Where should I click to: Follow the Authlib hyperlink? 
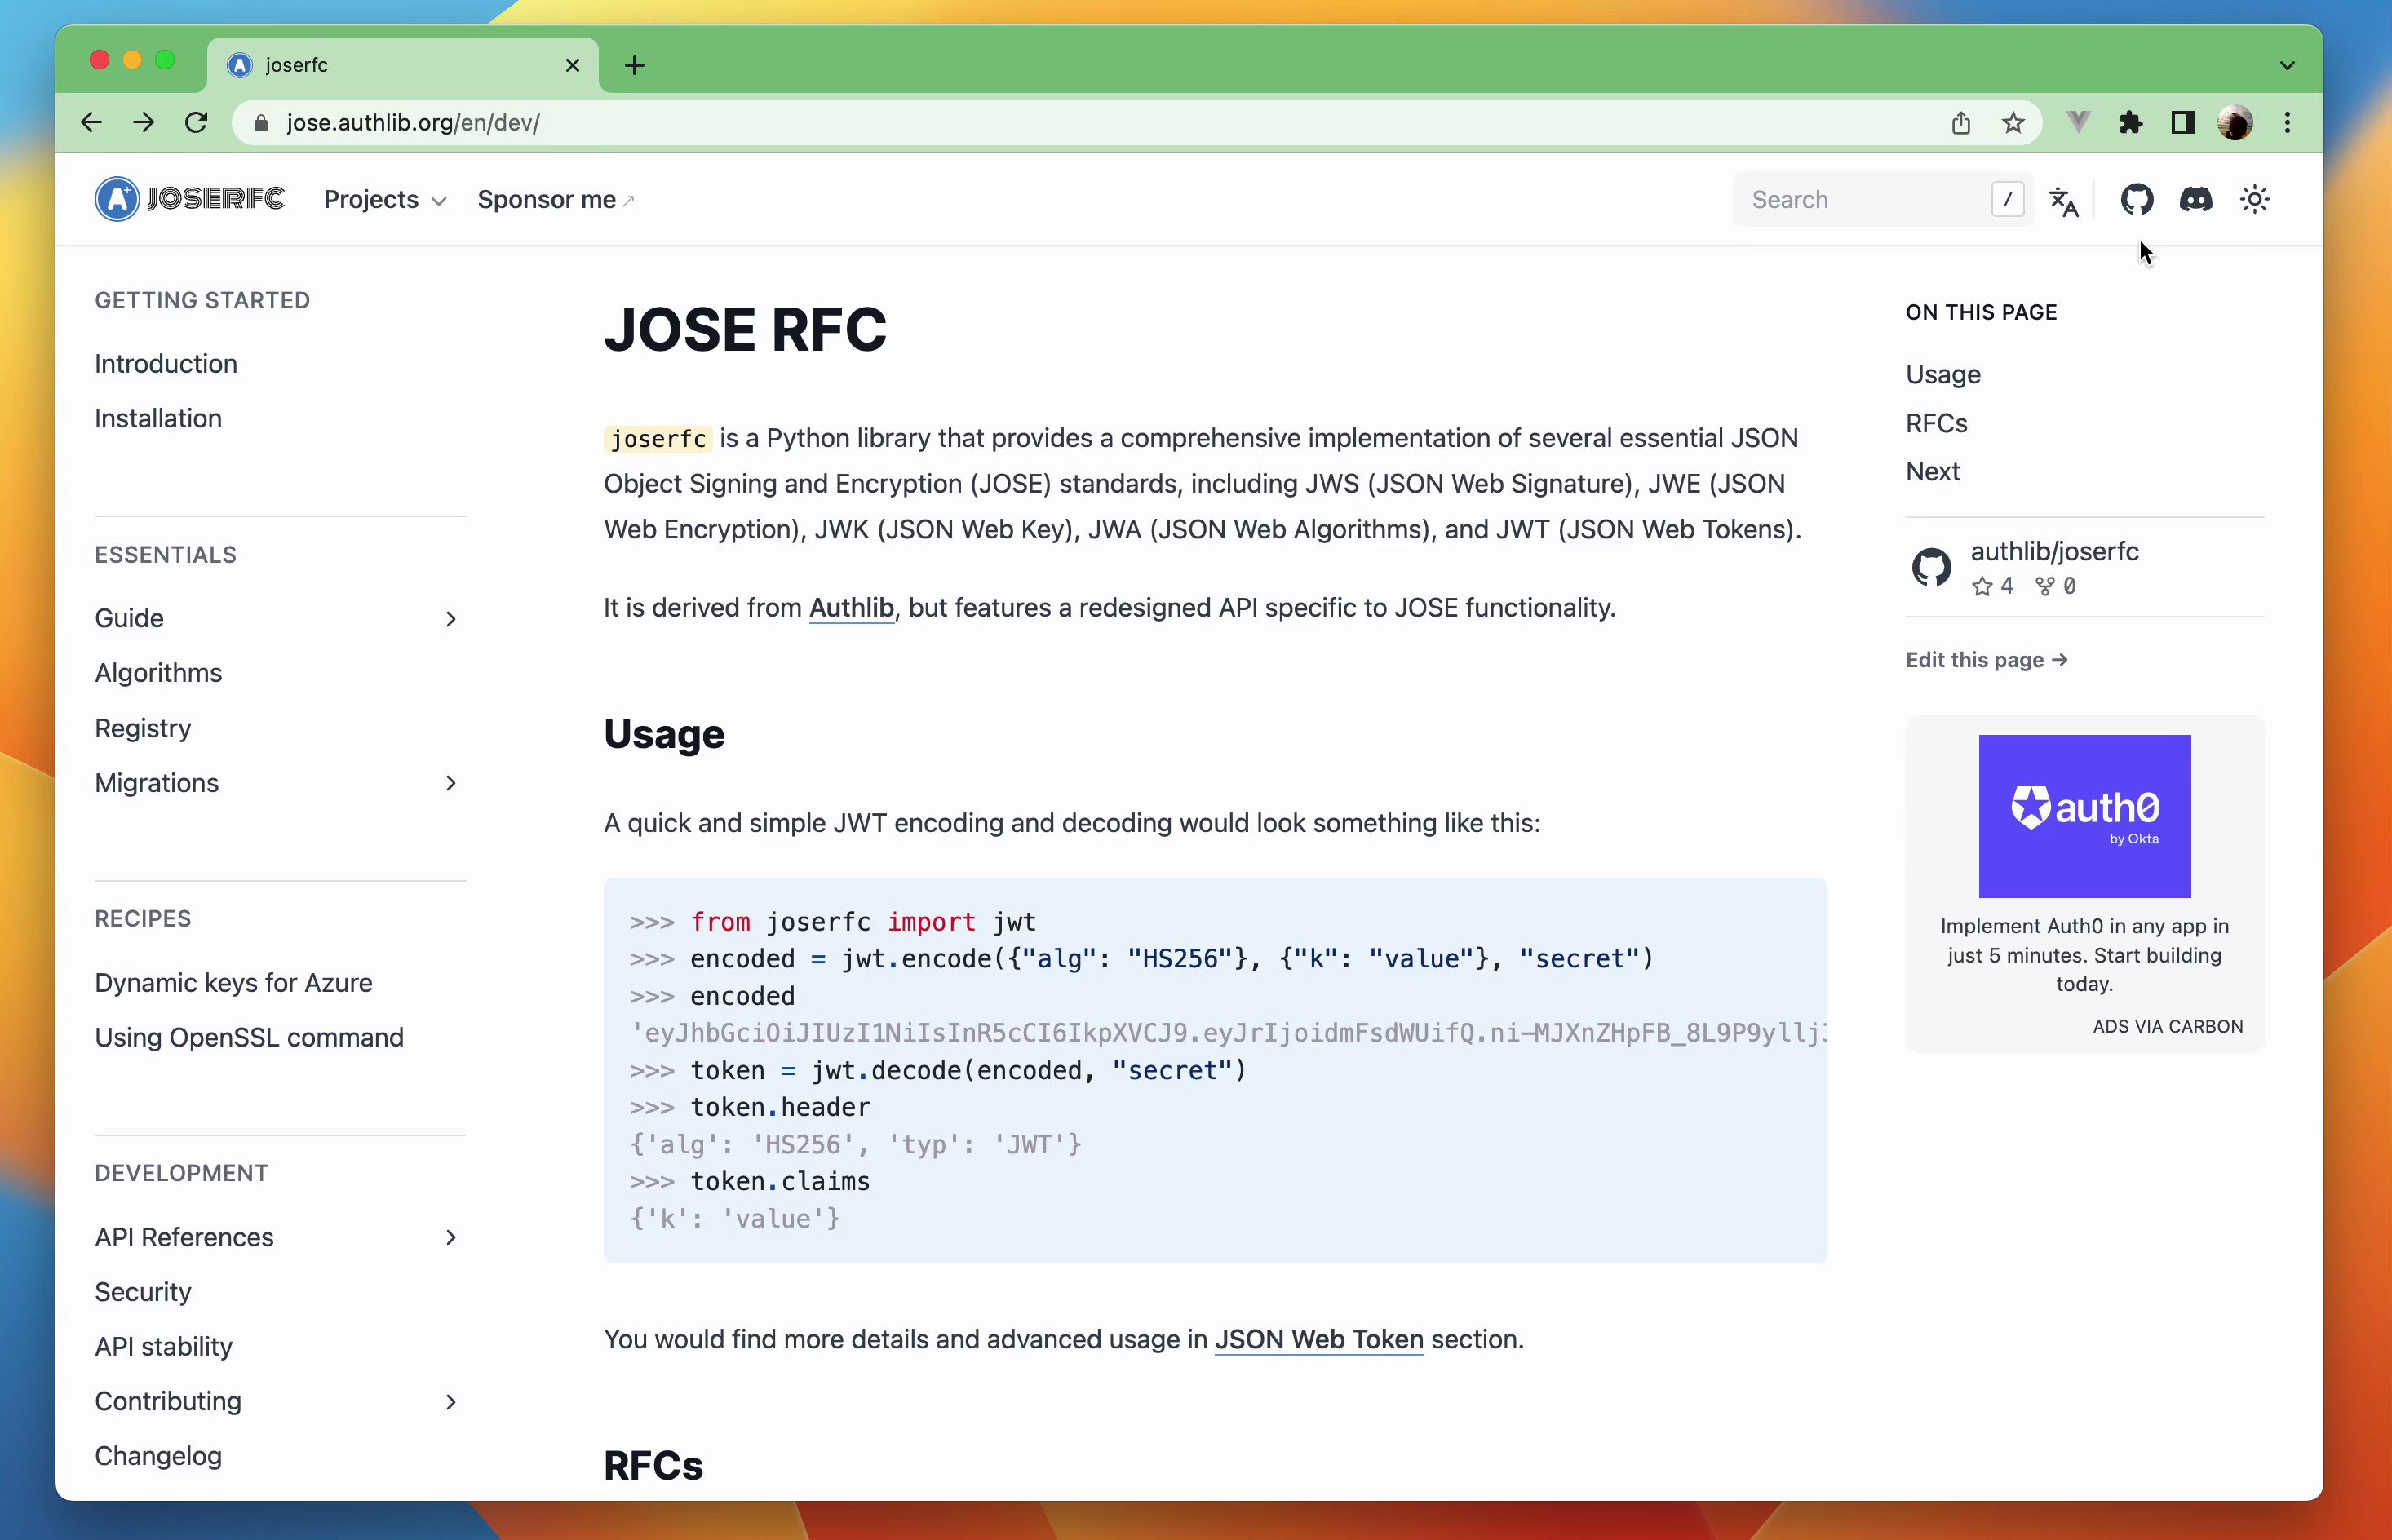(x=851, y=608)
